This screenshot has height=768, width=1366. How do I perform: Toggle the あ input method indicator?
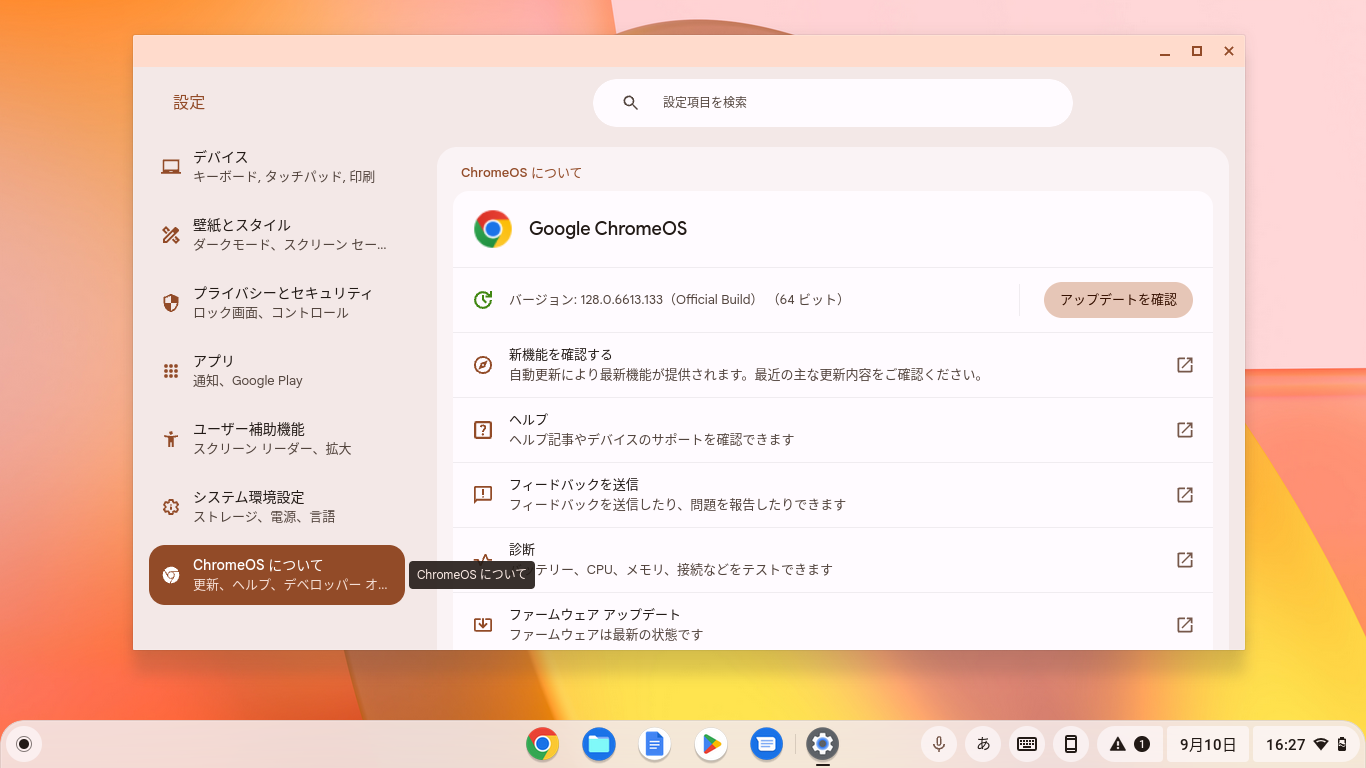(x=982, y=744)
